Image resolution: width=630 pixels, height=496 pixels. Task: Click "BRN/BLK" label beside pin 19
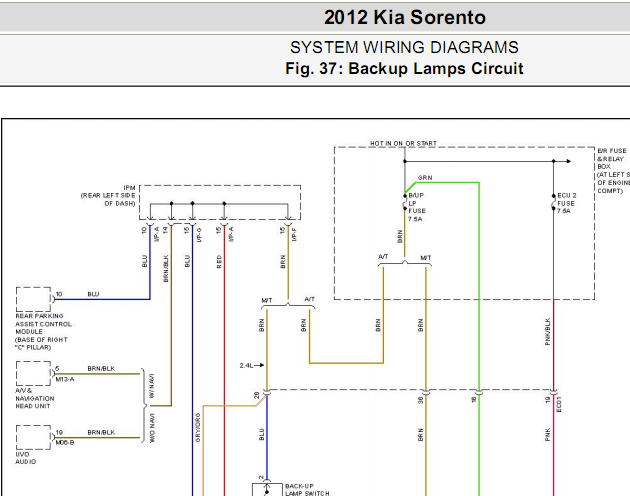(101, 432)
